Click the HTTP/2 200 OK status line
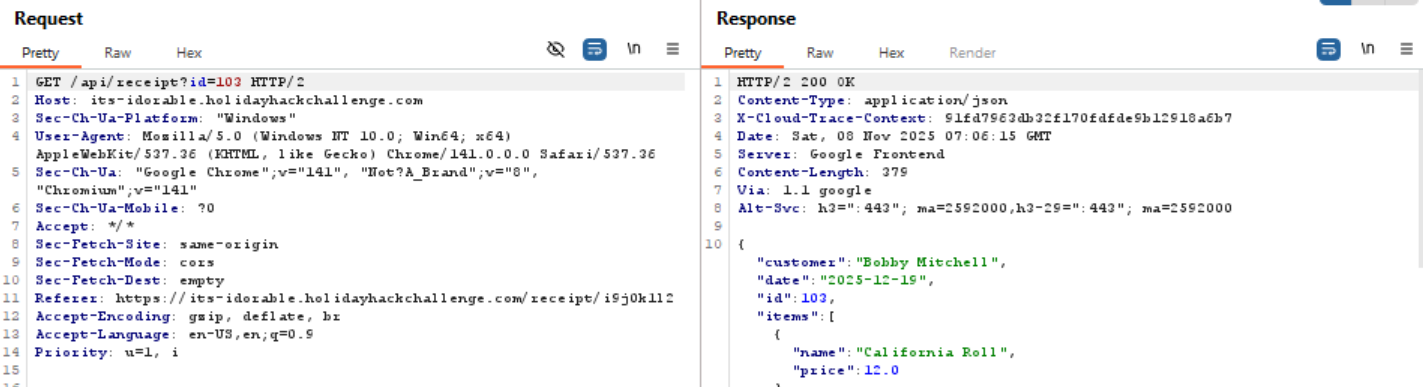 796,82
